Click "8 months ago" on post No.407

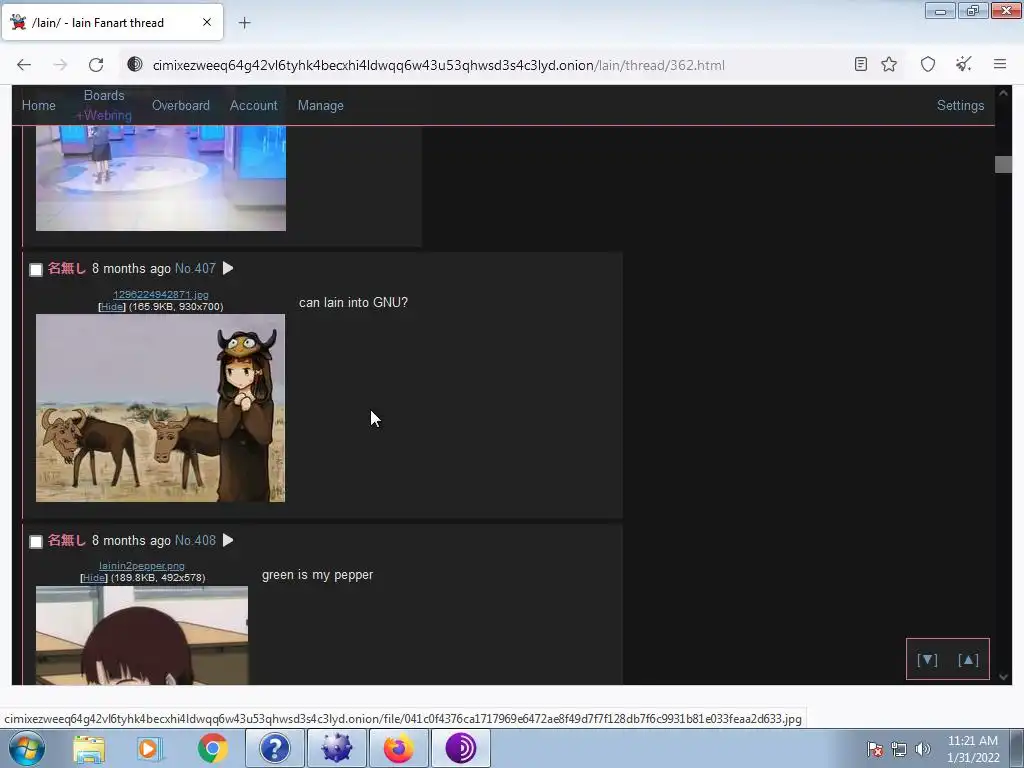click(131, 268)
